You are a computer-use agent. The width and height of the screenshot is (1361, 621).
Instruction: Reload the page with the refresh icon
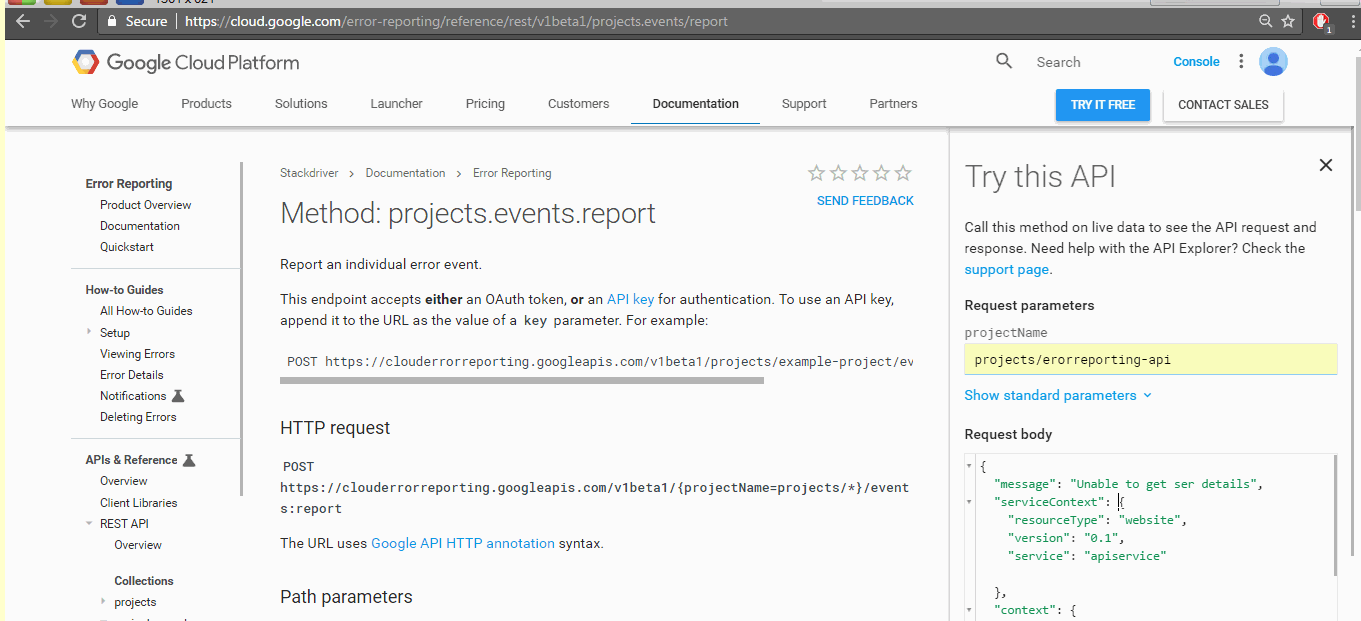click(81, 21)
